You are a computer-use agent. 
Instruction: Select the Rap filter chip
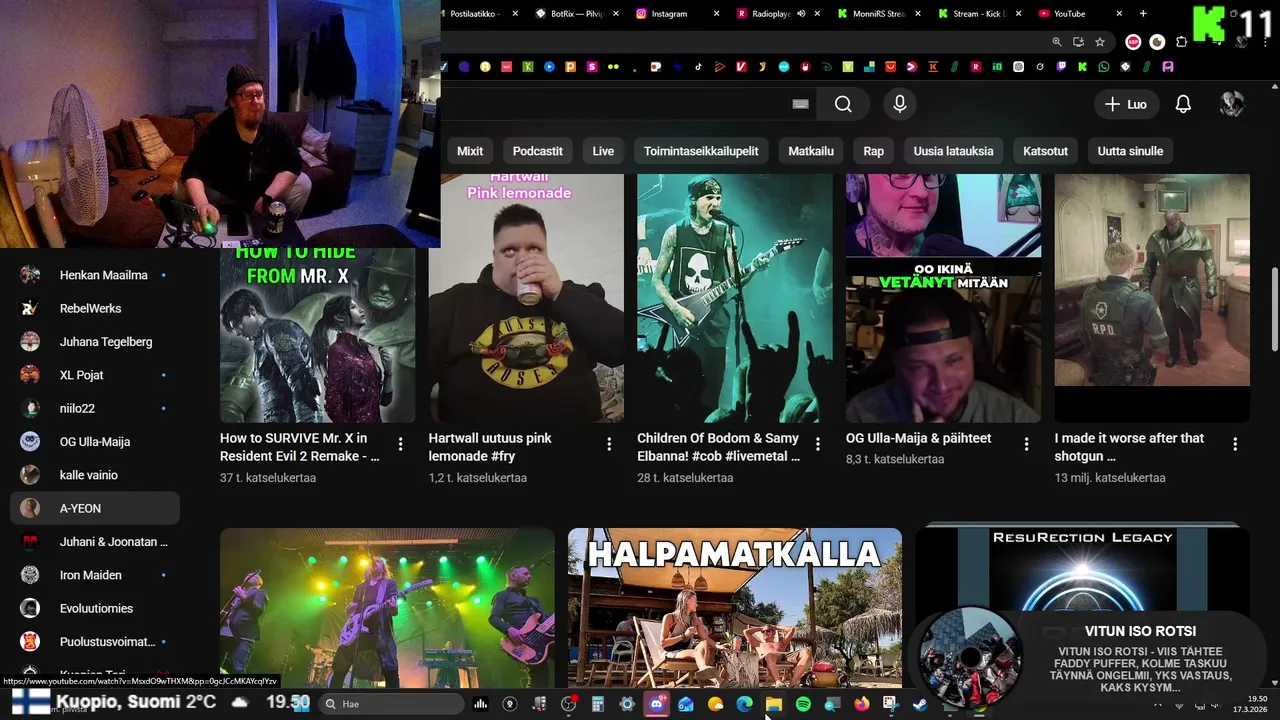874,151
